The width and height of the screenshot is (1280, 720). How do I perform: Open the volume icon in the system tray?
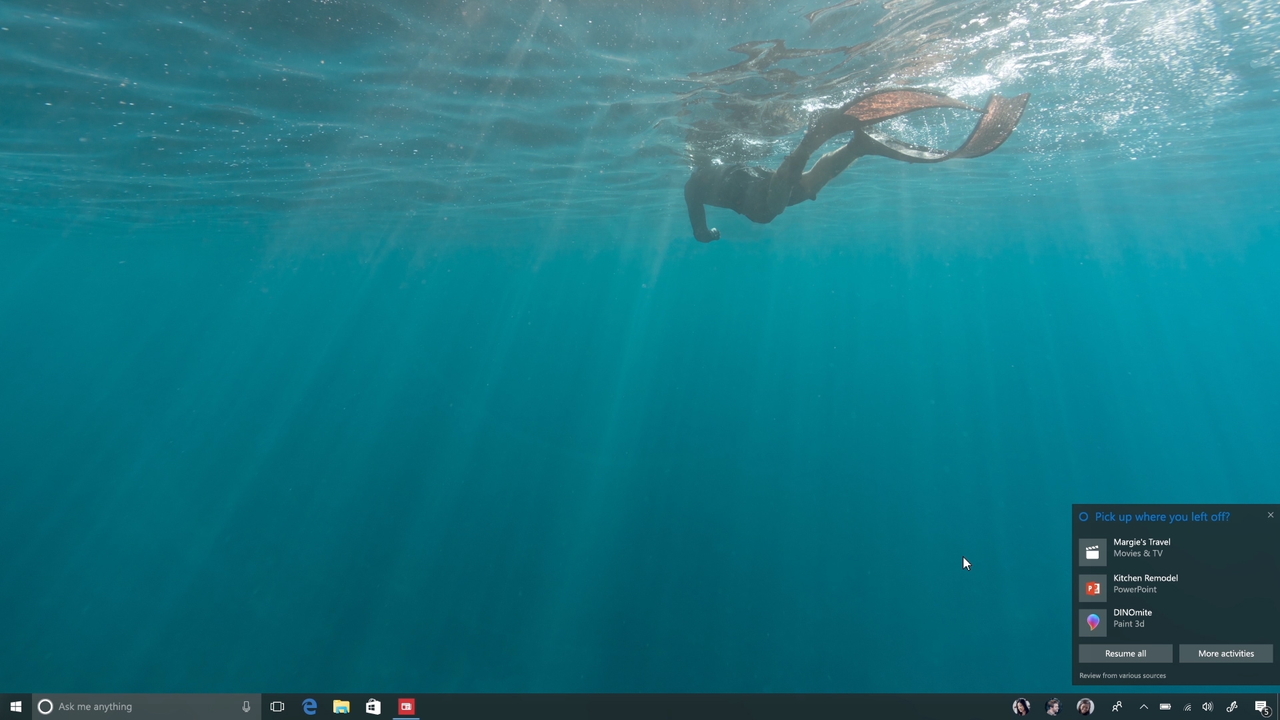click(x=1207, y=707)
